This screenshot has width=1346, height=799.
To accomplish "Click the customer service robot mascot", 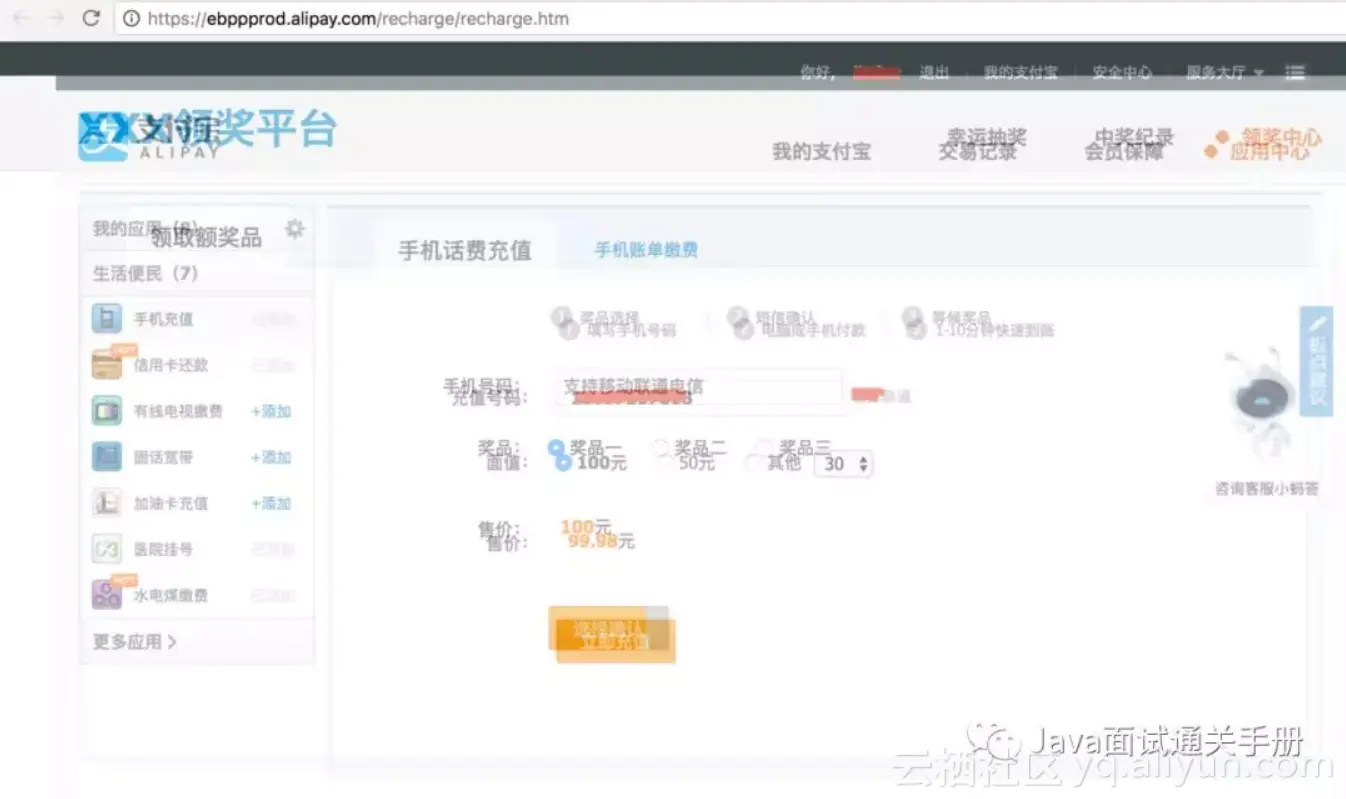I will (1263, 402).
